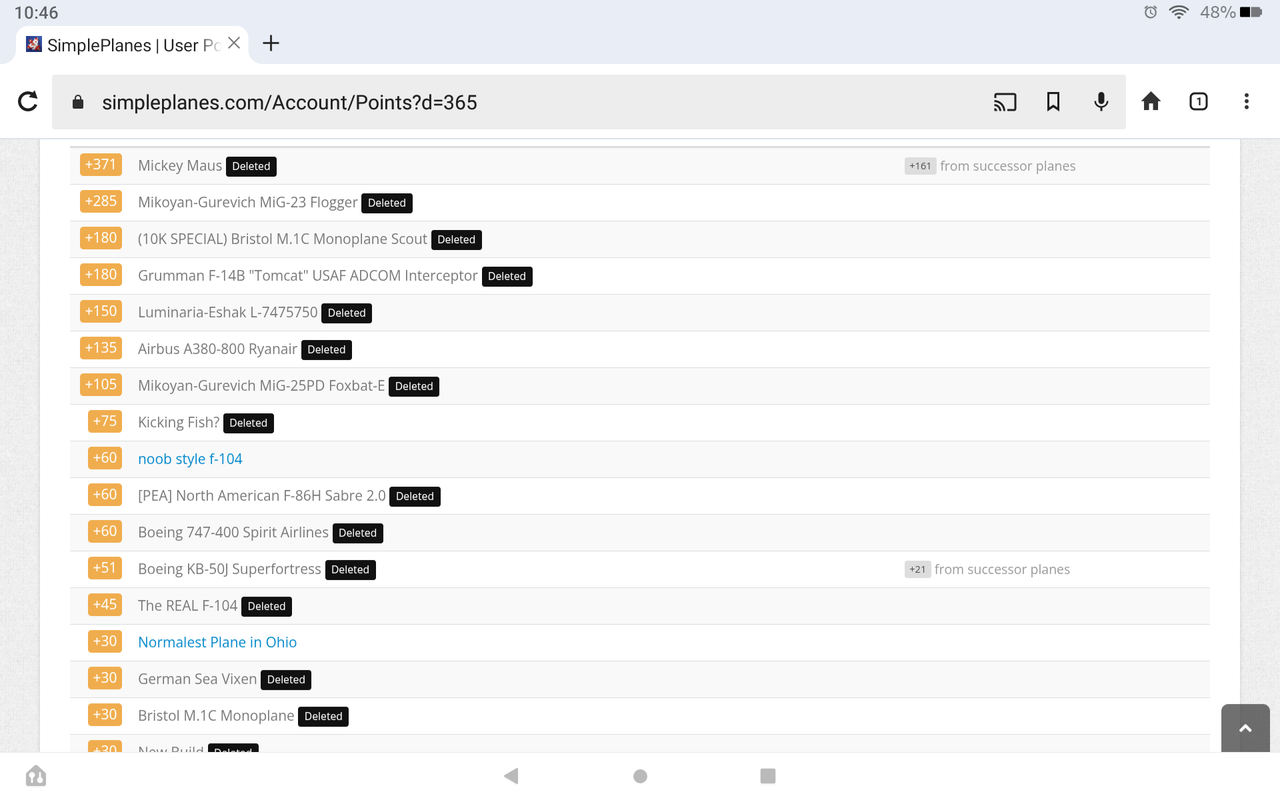This screenshot has height=800, width=1280.
Task: Click the +105 points badge
Action: (x=101, y=384)
